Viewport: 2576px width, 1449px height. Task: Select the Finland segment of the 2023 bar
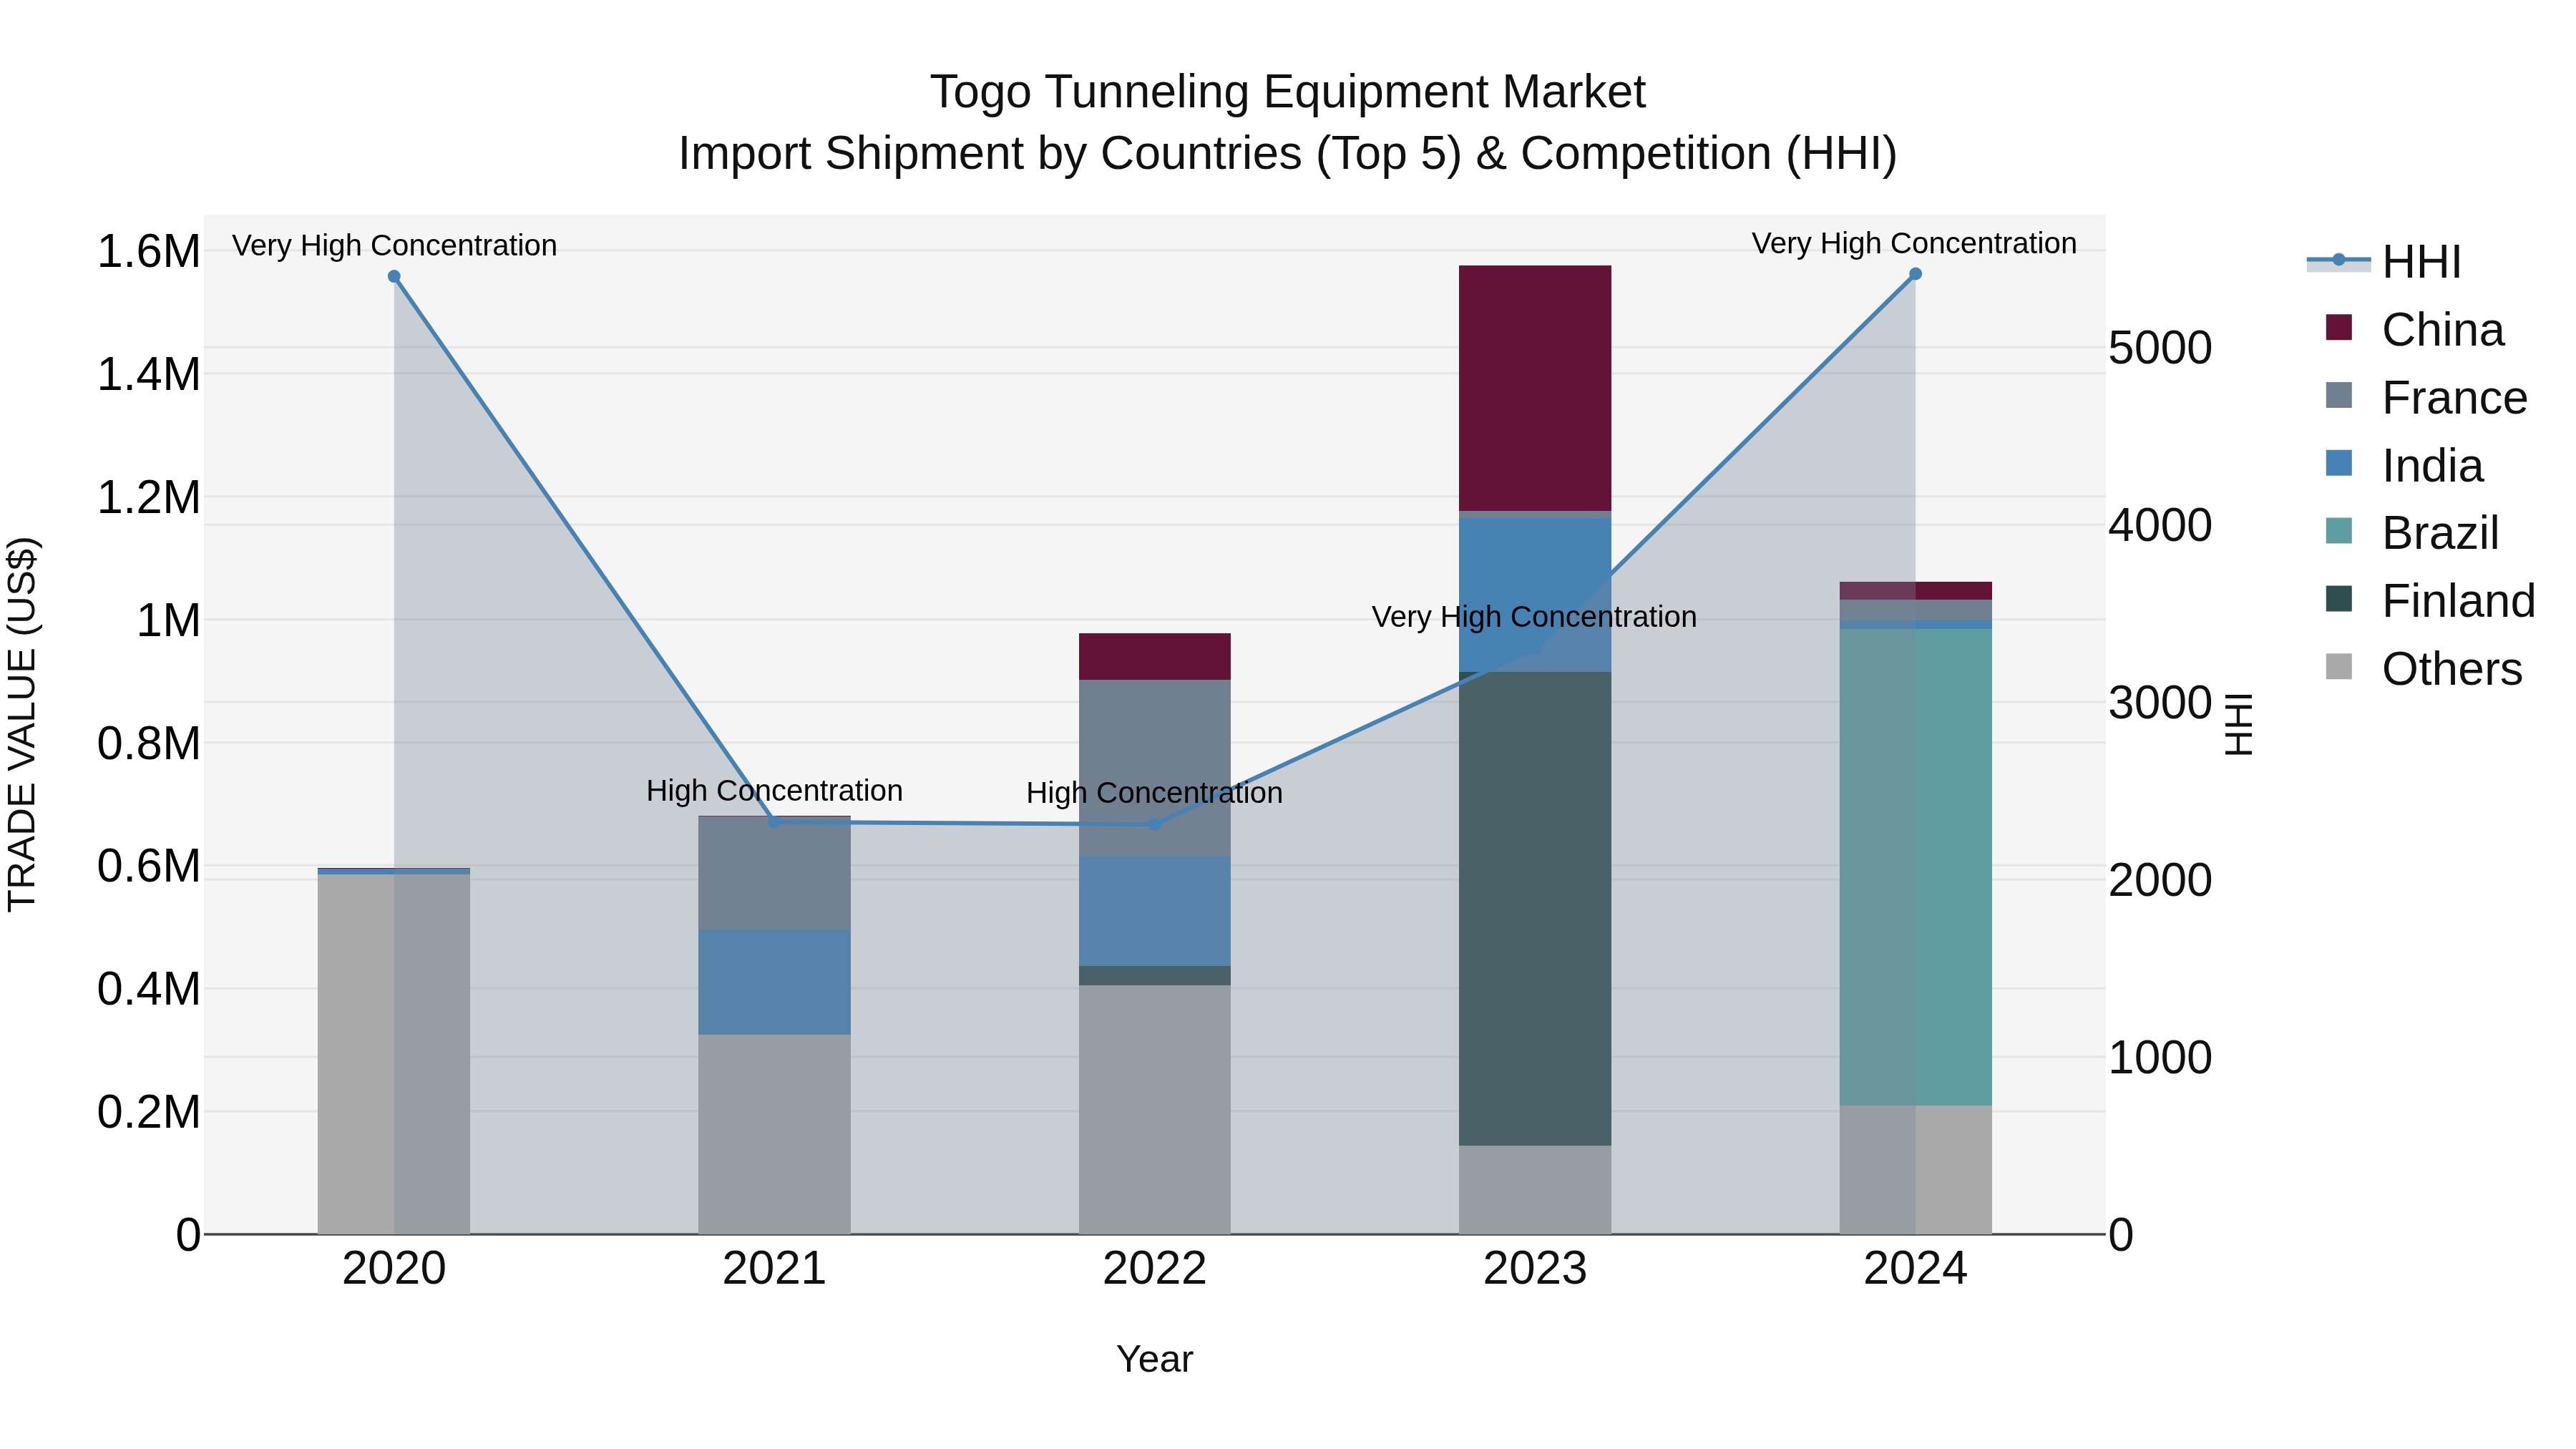[x=1535, y=908]
